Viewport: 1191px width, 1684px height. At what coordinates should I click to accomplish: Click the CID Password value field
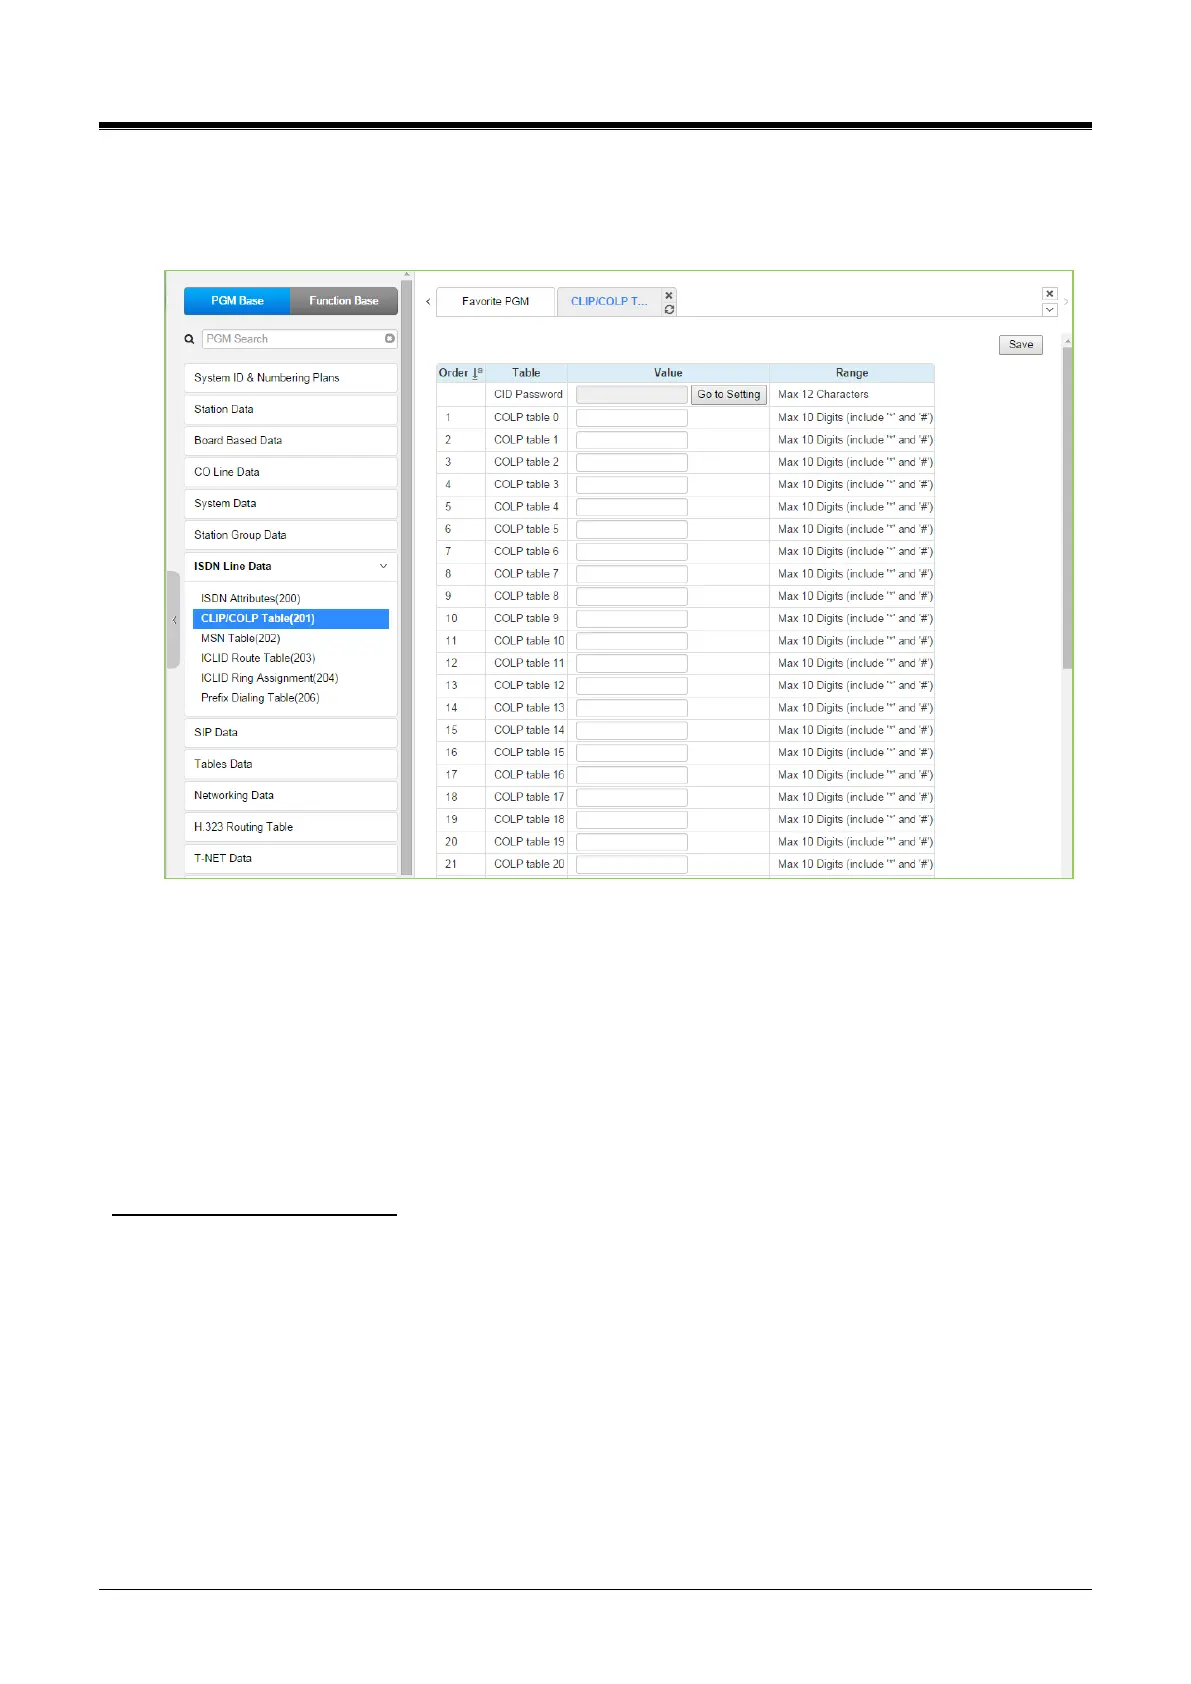(632, 395)
